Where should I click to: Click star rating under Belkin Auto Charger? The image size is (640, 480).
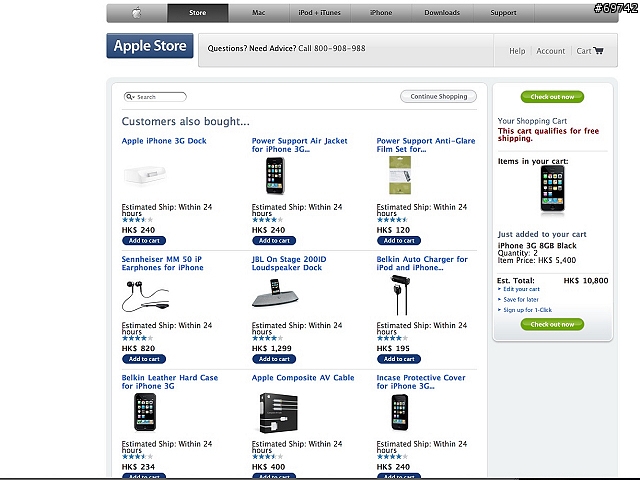tap(392, 338)
